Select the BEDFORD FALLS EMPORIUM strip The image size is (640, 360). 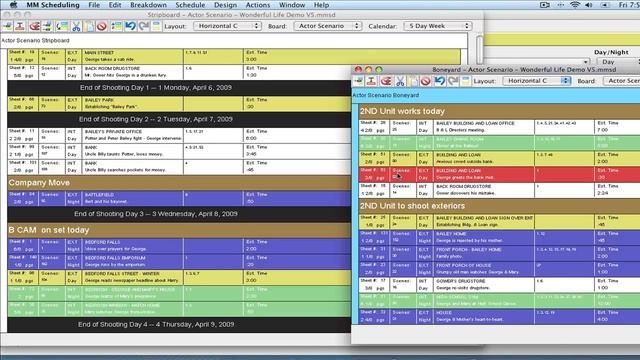pyautogui.click(x=179, y=261)
